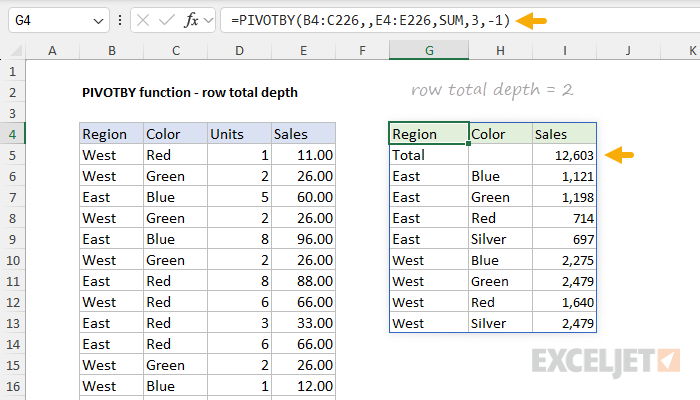The width and height of the screenshot is (700, 400).
Task: Select column G header
Action: [x=429, y=51]
